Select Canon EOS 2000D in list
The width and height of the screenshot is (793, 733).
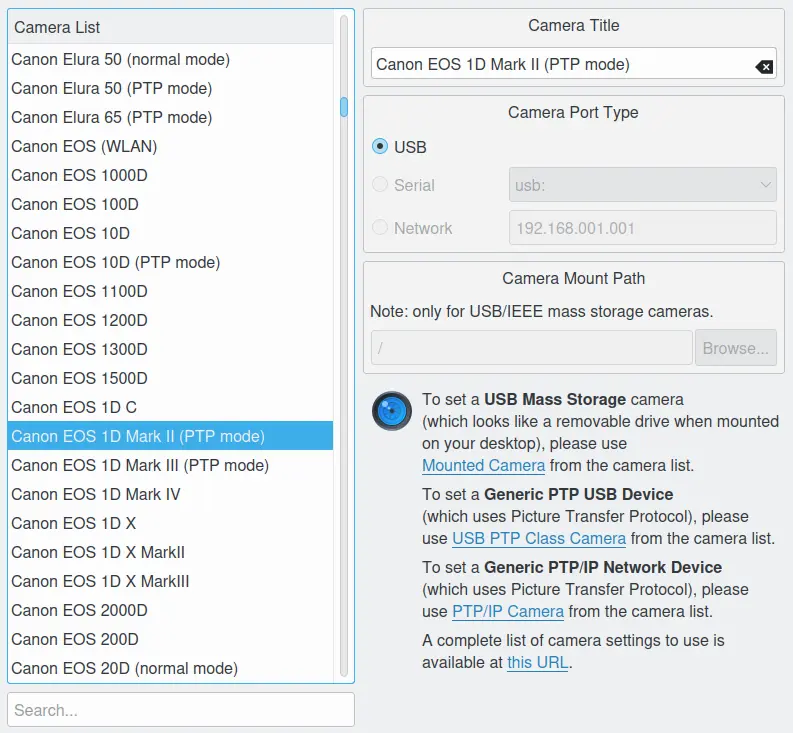coord(170,610)
